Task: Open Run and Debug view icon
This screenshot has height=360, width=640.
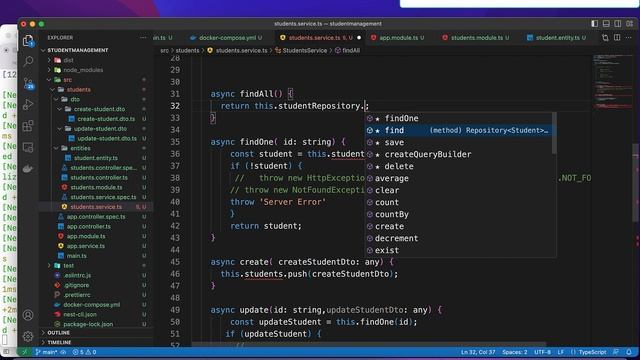Action: (28, 104)
